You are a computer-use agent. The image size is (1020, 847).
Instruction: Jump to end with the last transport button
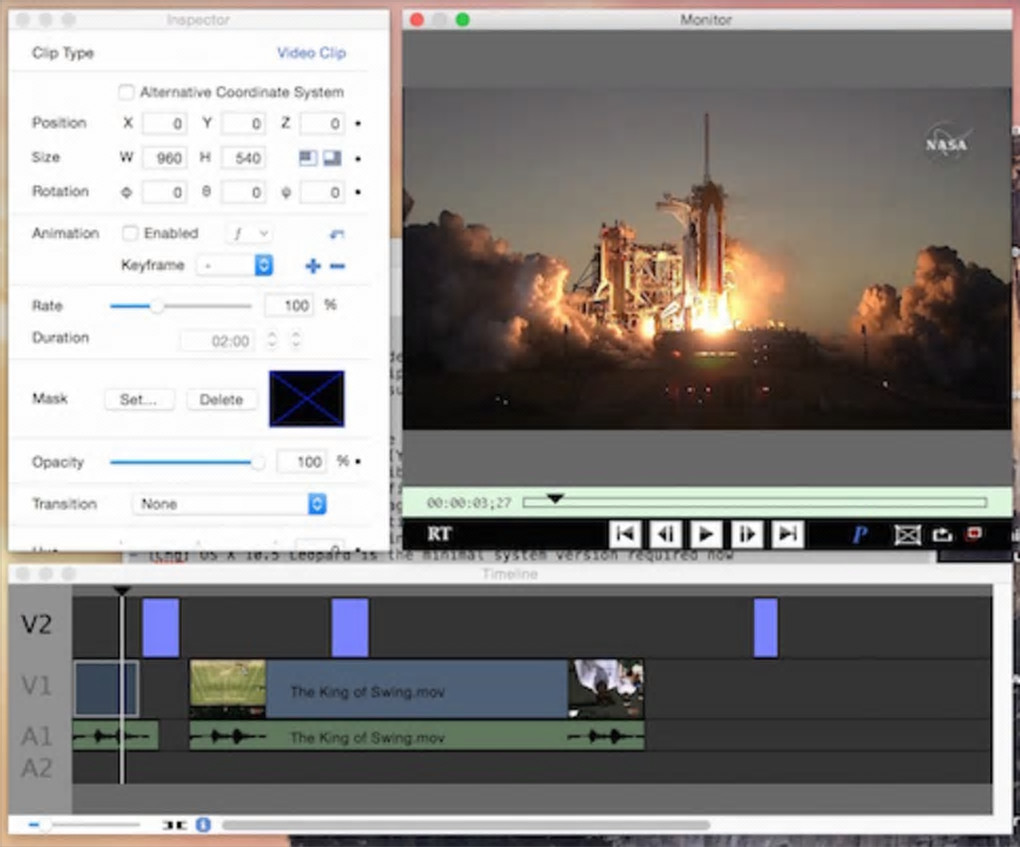click(x=787, y=534)
